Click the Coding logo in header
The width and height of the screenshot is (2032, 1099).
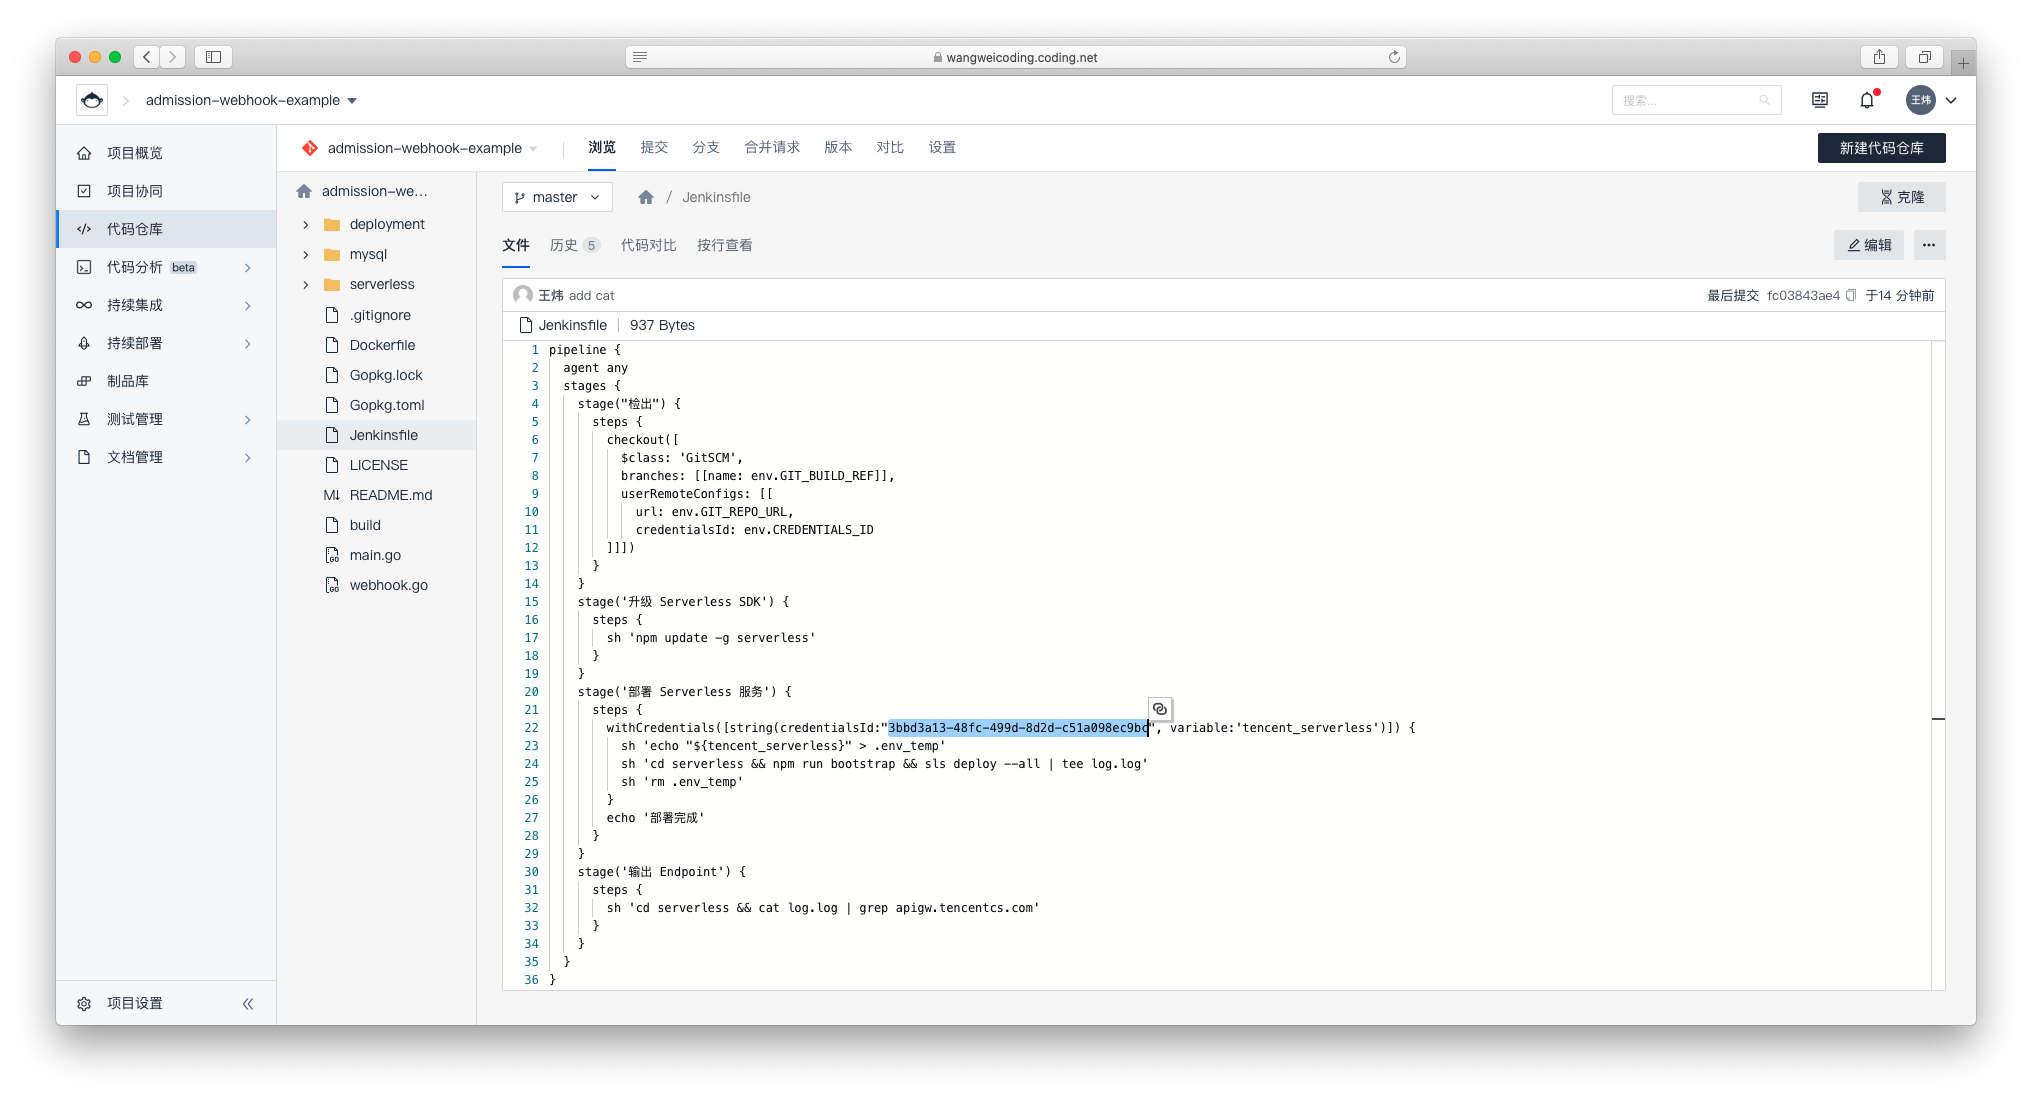(x=92, y=100)
